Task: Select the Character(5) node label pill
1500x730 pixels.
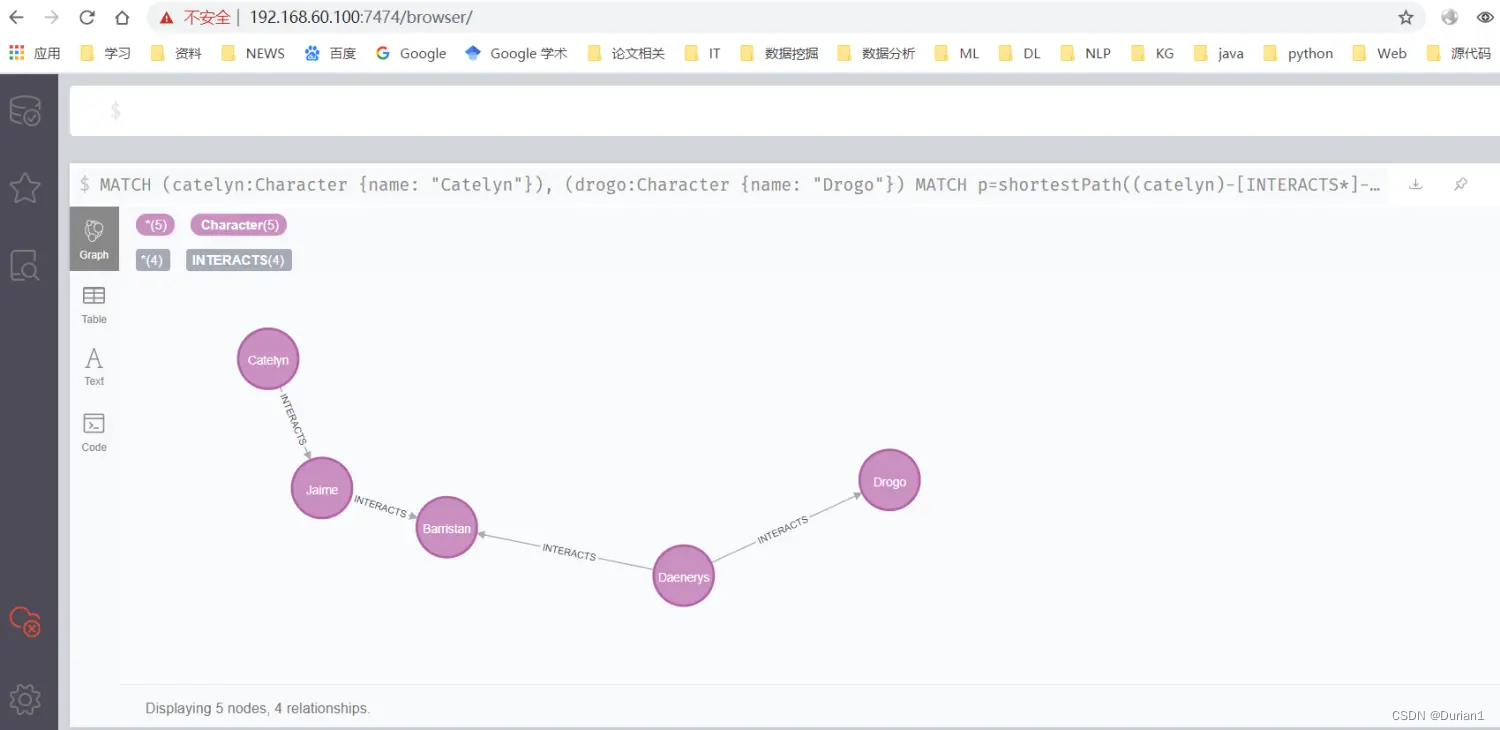Action: (x=239, y=225)
